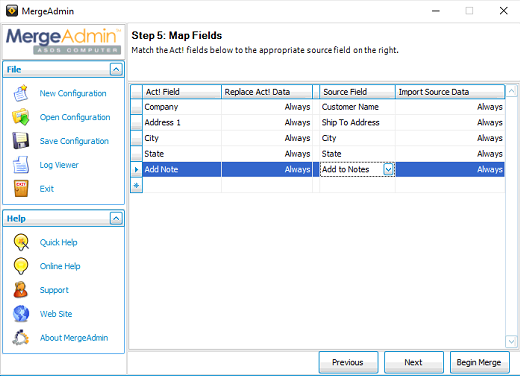Click the New Configuration icon
This screenshot has height=376, width=520.
tap(21, 93)
